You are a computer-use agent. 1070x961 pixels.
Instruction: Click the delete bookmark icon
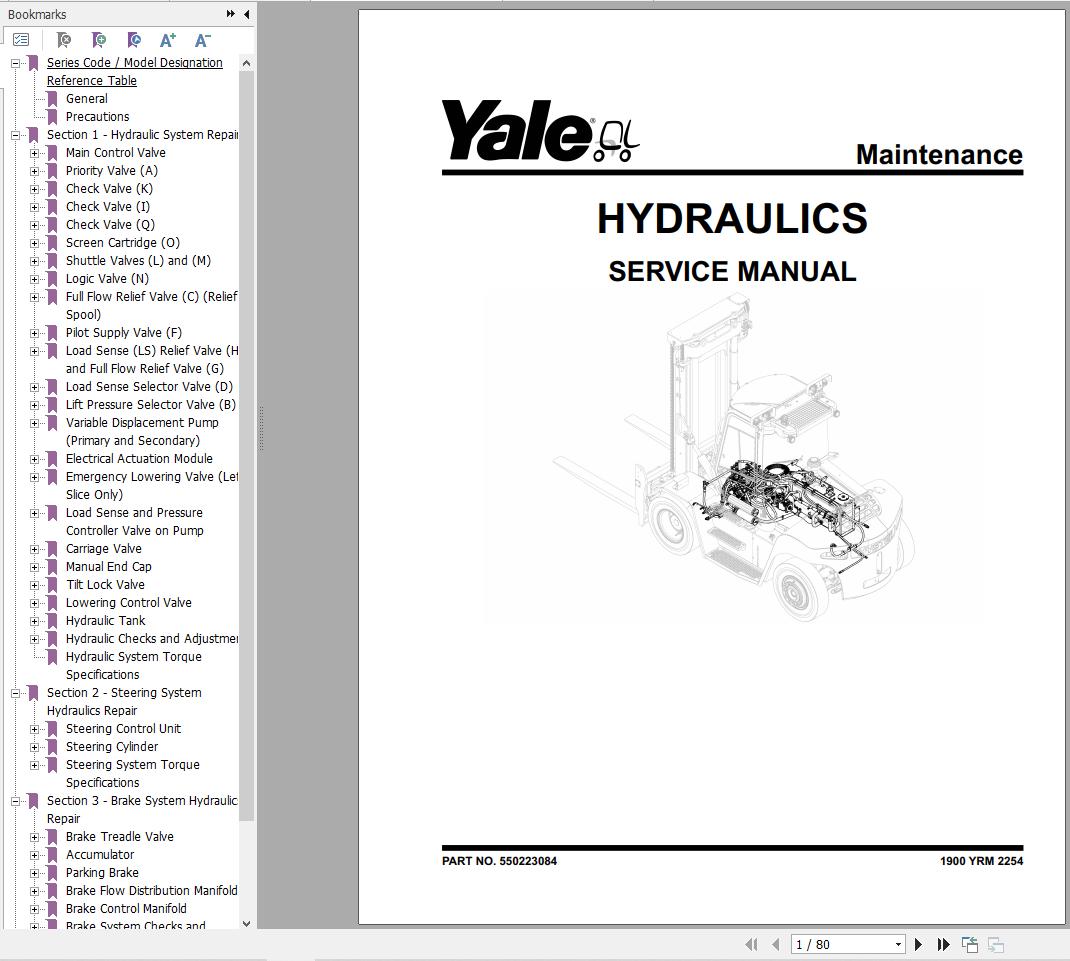pos(63,40)
